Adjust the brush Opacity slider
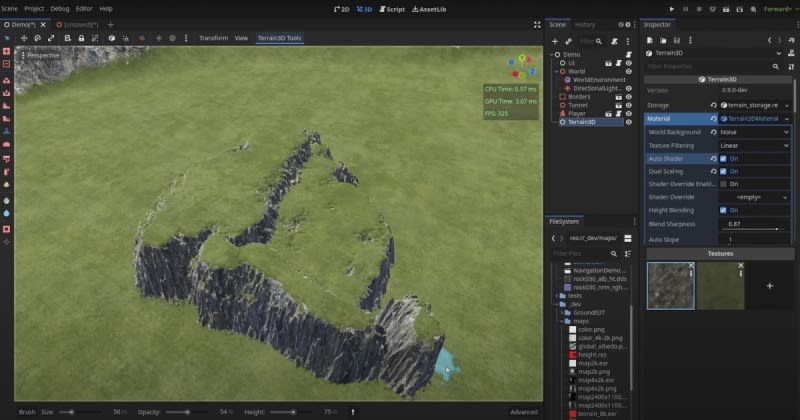Screen dimensions: 800x420 pos(186,412)
